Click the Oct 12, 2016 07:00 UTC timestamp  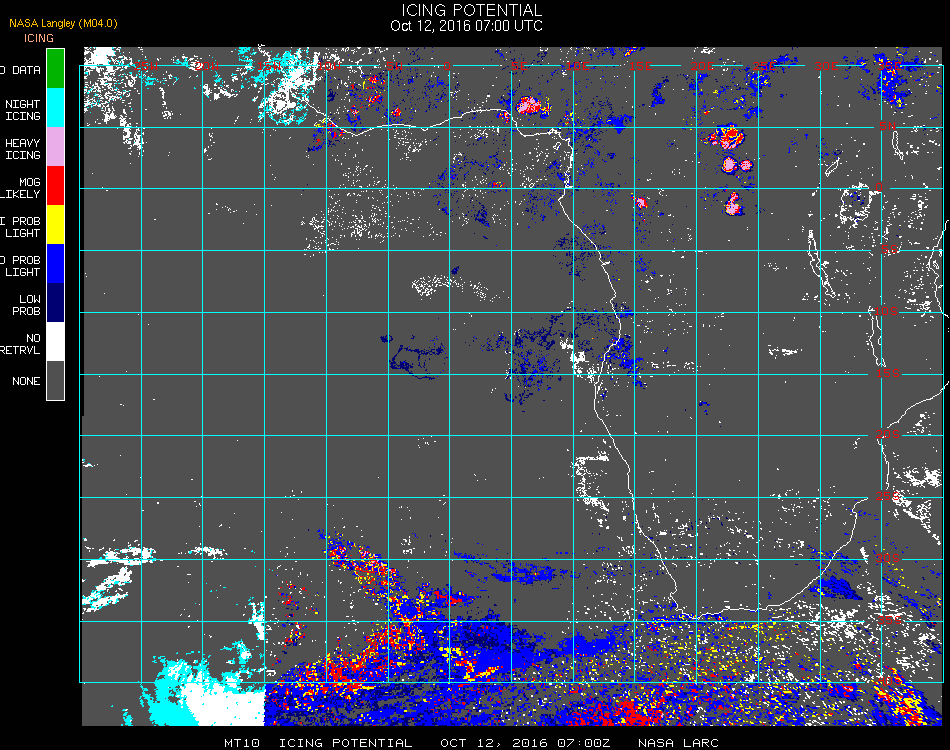(x=467, y=26)
